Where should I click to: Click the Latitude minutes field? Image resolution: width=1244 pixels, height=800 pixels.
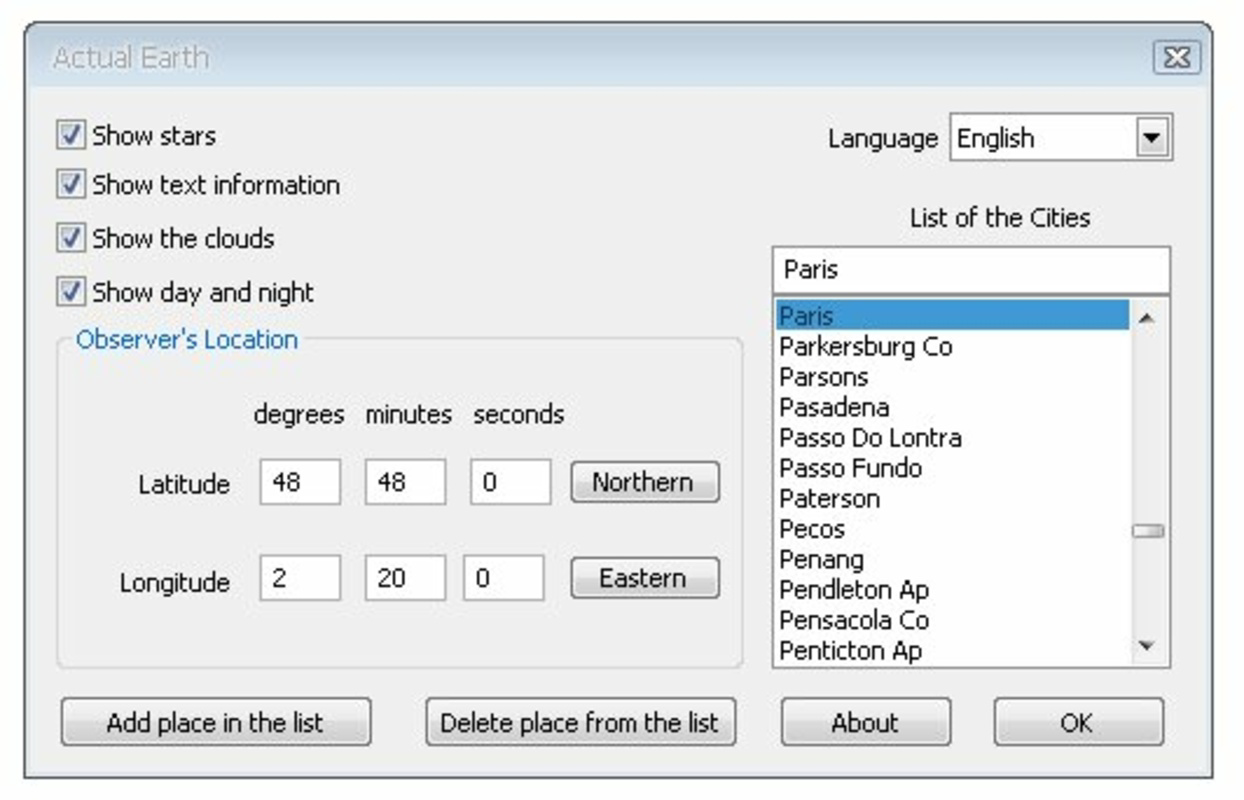[x=405, y=482]
